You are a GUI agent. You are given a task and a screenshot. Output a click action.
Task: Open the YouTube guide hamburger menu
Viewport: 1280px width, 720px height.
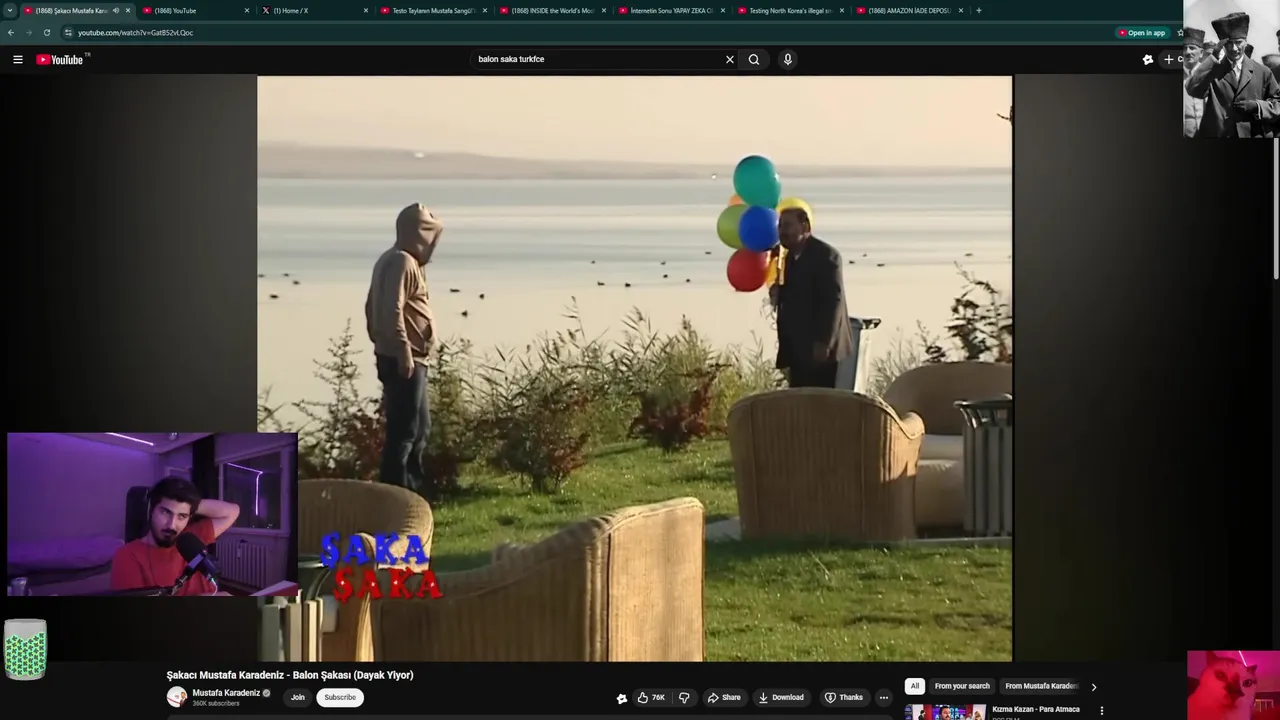click(x=18, y=60)
